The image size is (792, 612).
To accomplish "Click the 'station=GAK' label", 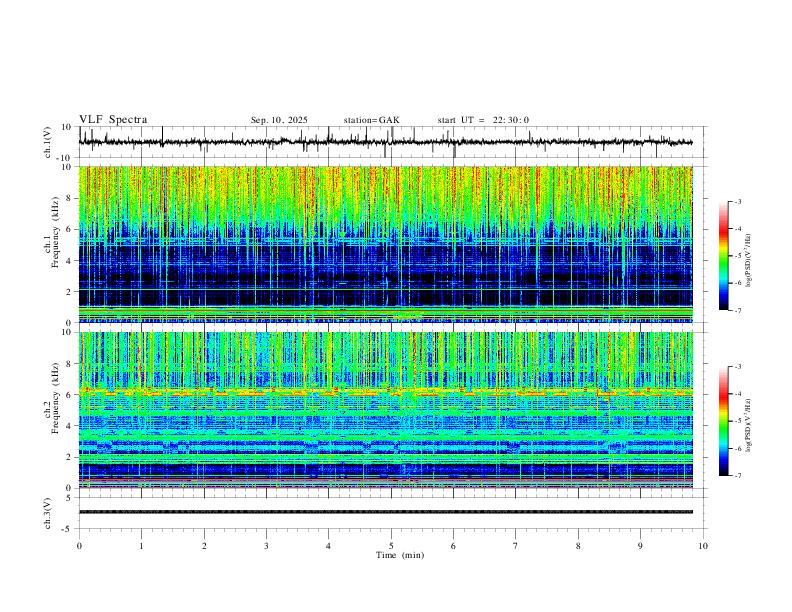I will point(371,120).
